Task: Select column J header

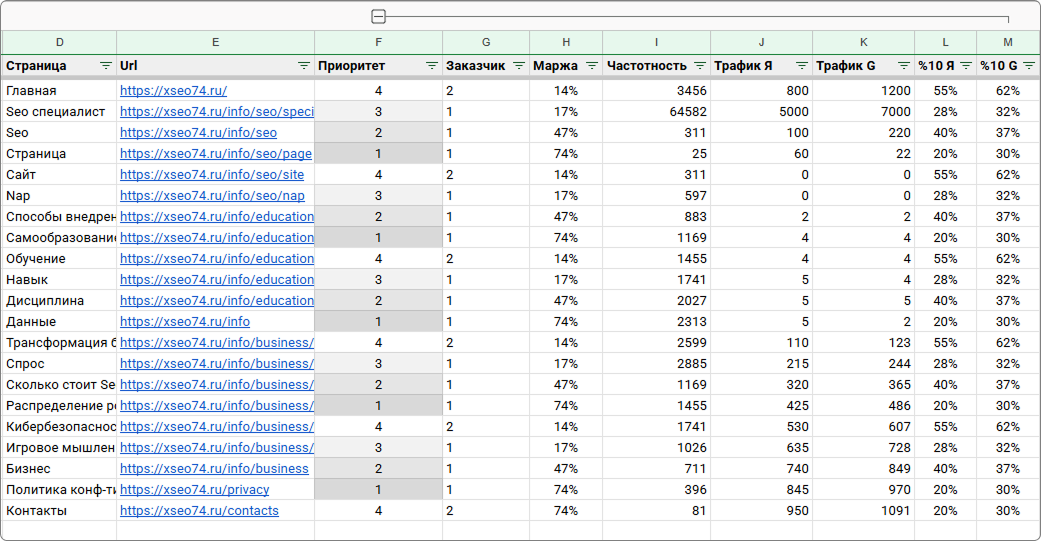Action: [762, 43]
